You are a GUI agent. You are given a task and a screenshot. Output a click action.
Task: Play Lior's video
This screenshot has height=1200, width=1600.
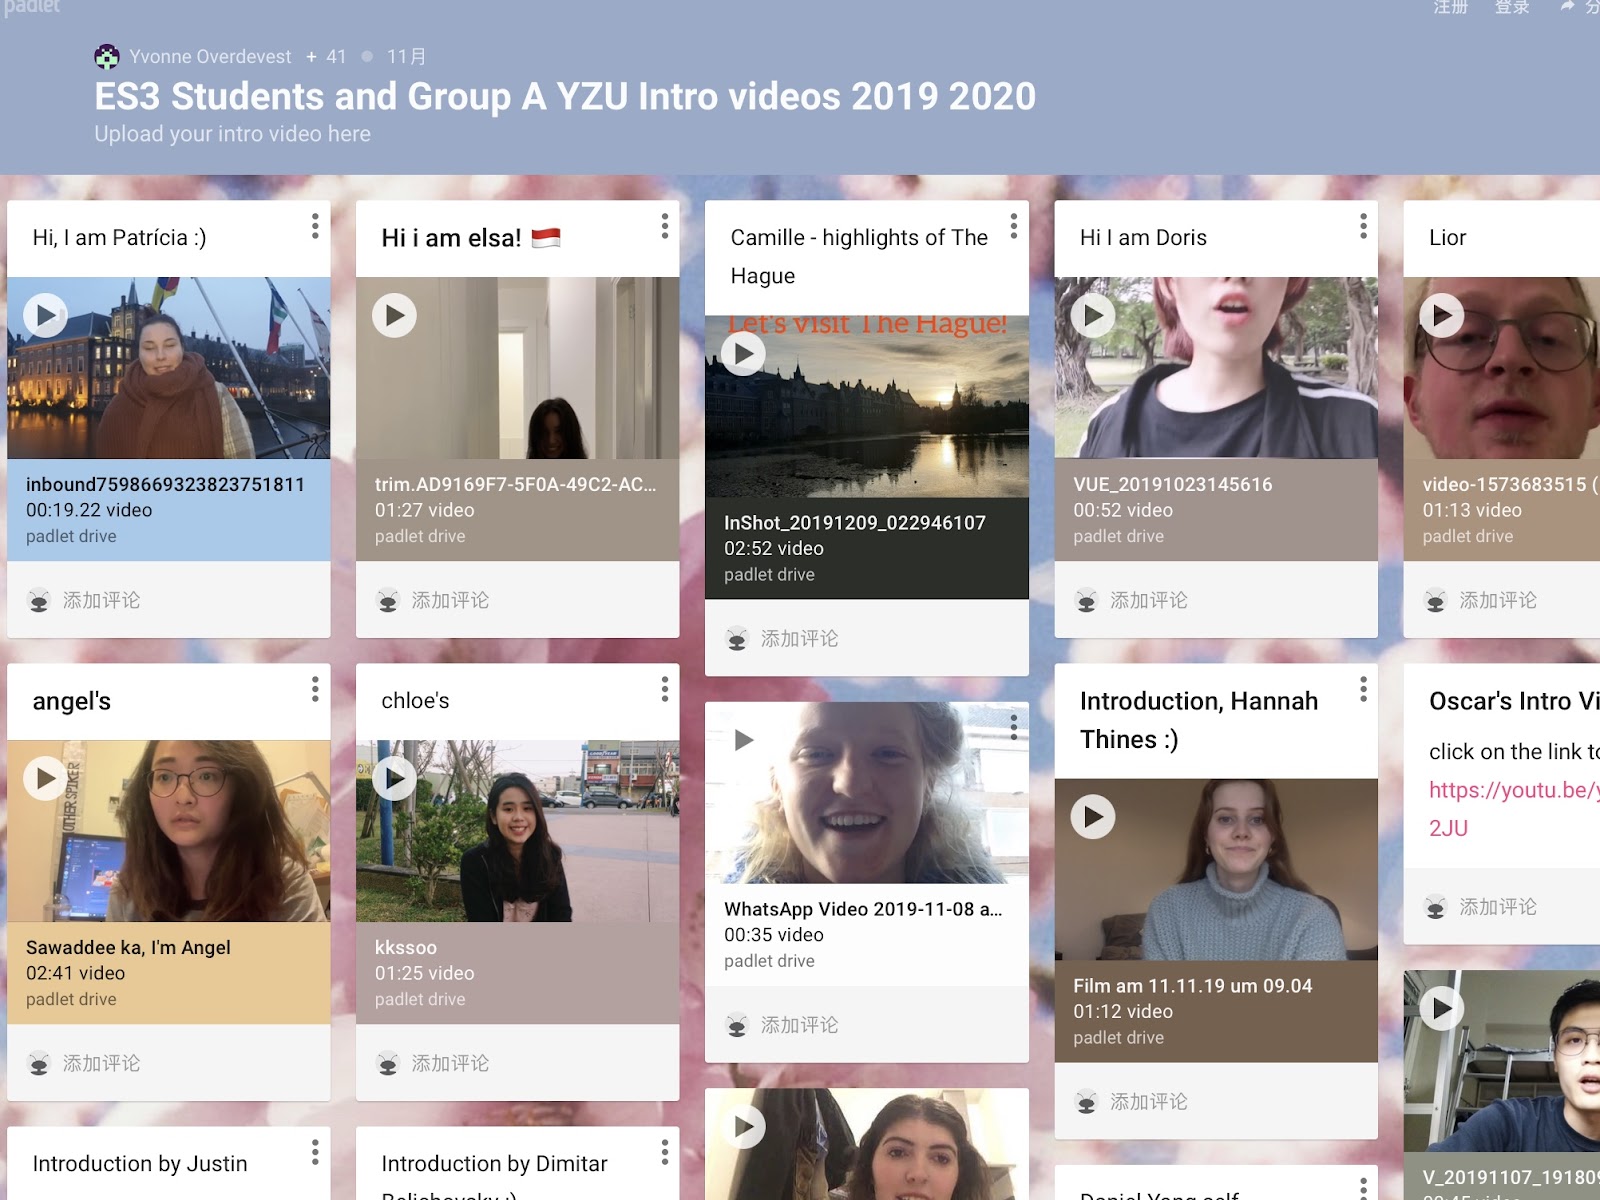pos(1442,316)
